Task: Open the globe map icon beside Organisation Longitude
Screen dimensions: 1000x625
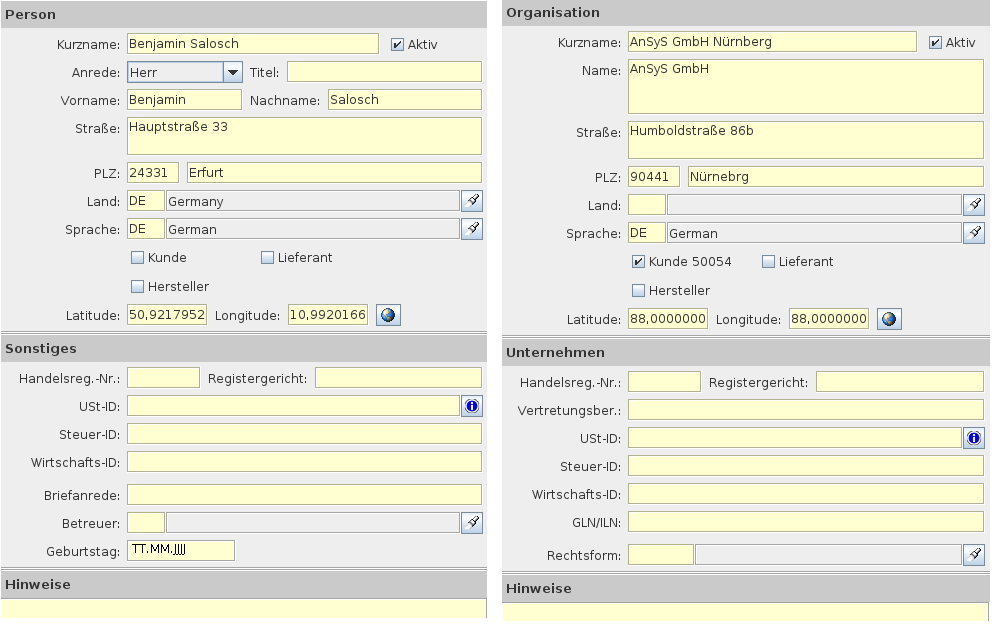Action: [889, 319]
